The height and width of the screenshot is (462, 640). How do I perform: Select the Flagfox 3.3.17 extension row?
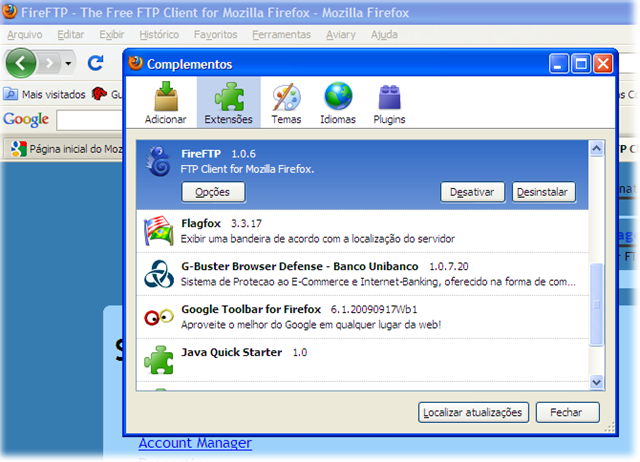coord(363,231)
